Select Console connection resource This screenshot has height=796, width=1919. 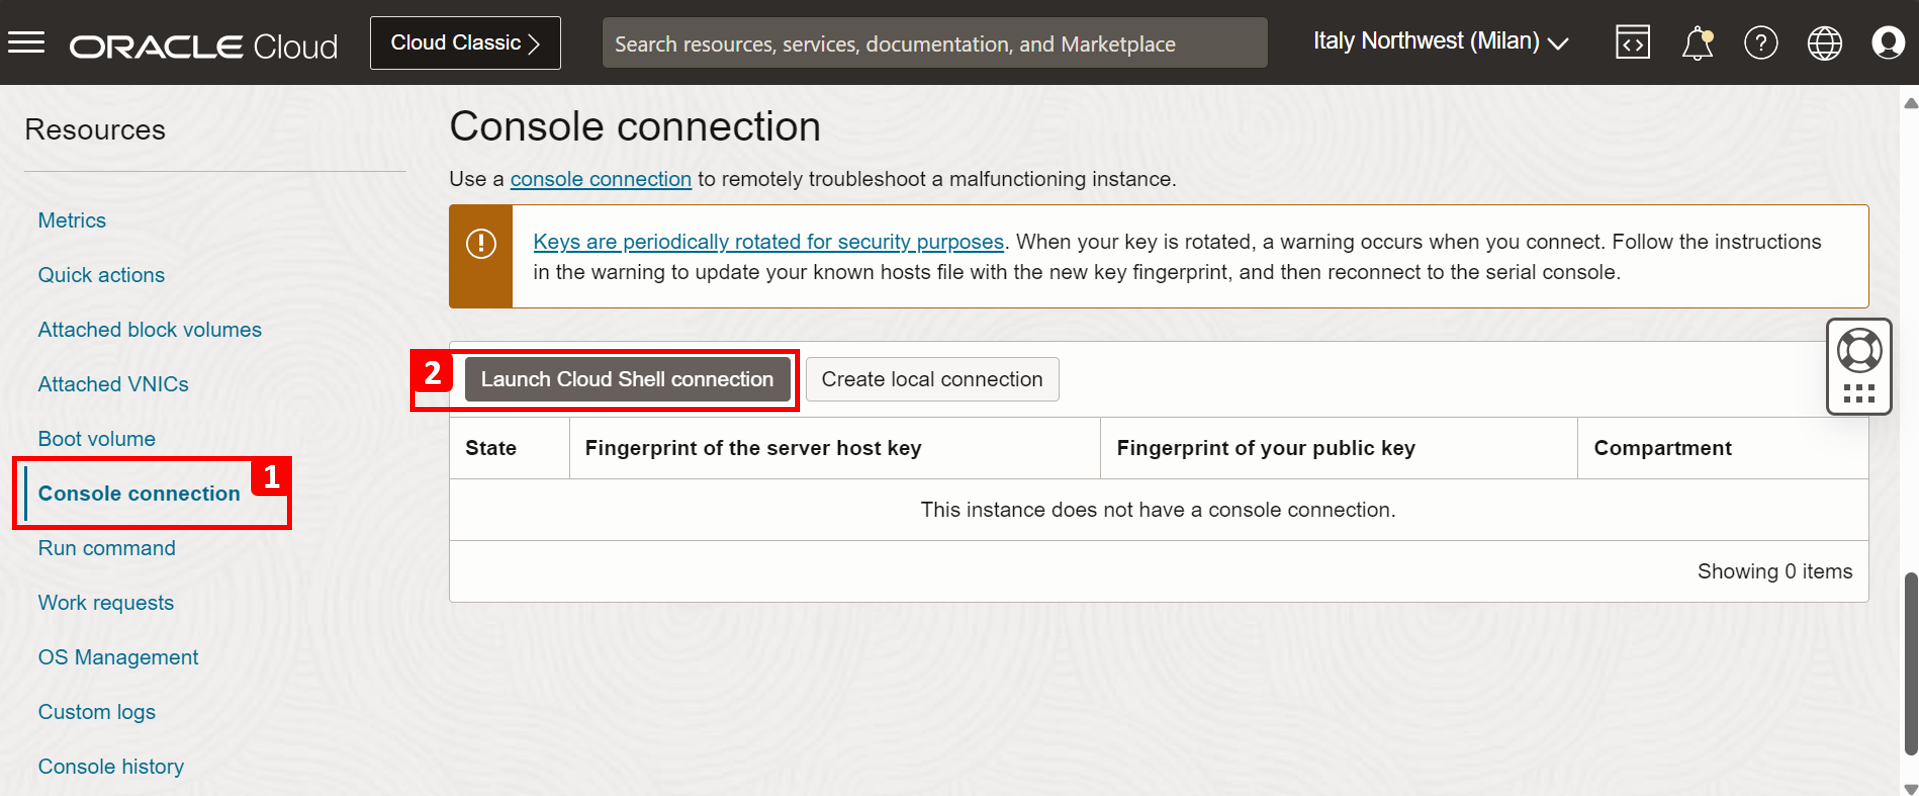tap(139, 493)
